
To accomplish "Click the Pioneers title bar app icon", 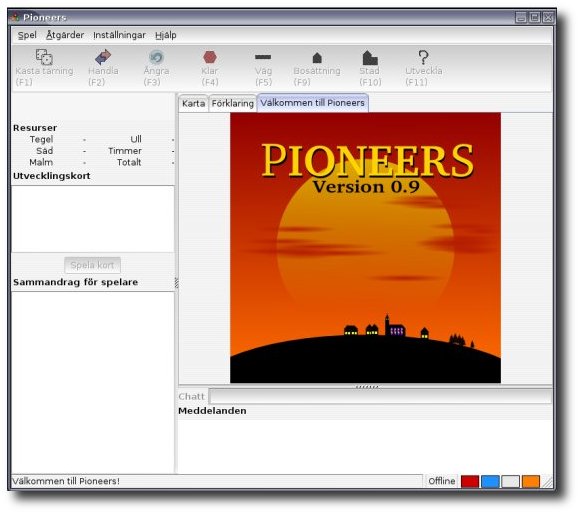I will pos(15,17).
